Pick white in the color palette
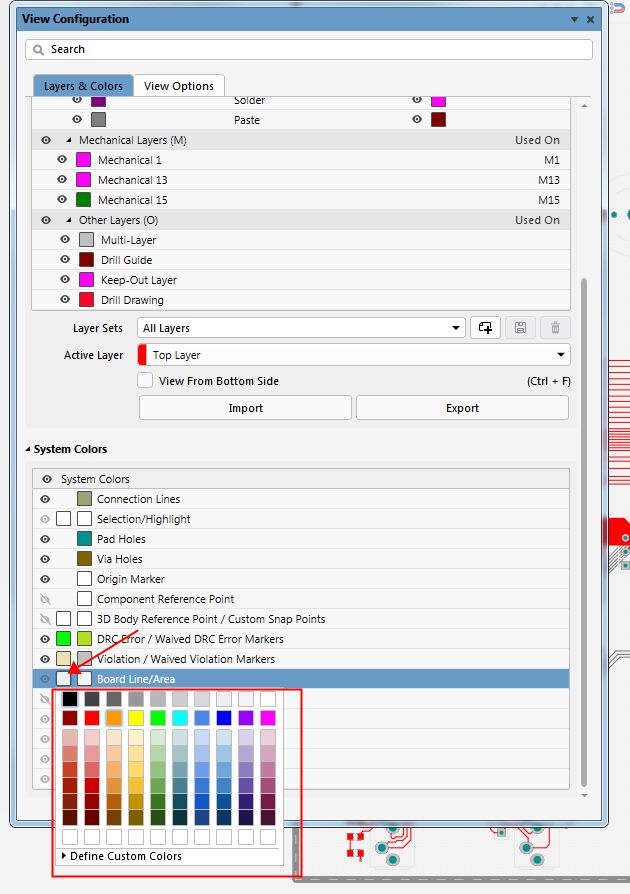Screen dimensions: 630x894 tap(268, 699)
